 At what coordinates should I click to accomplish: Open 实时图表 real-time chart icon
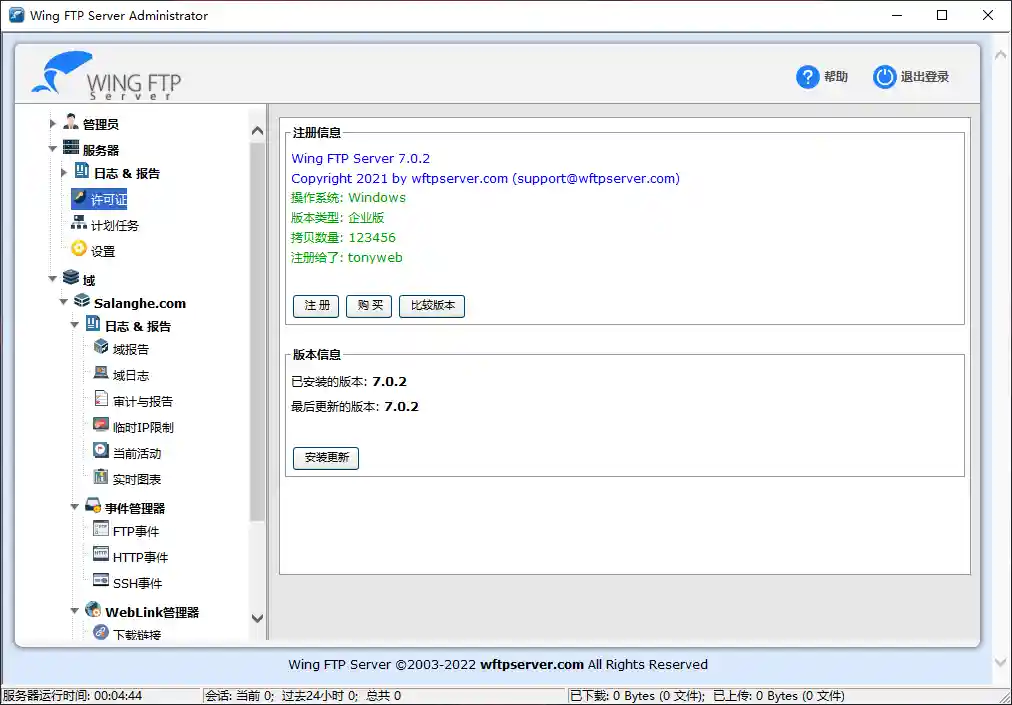(100, 478)
